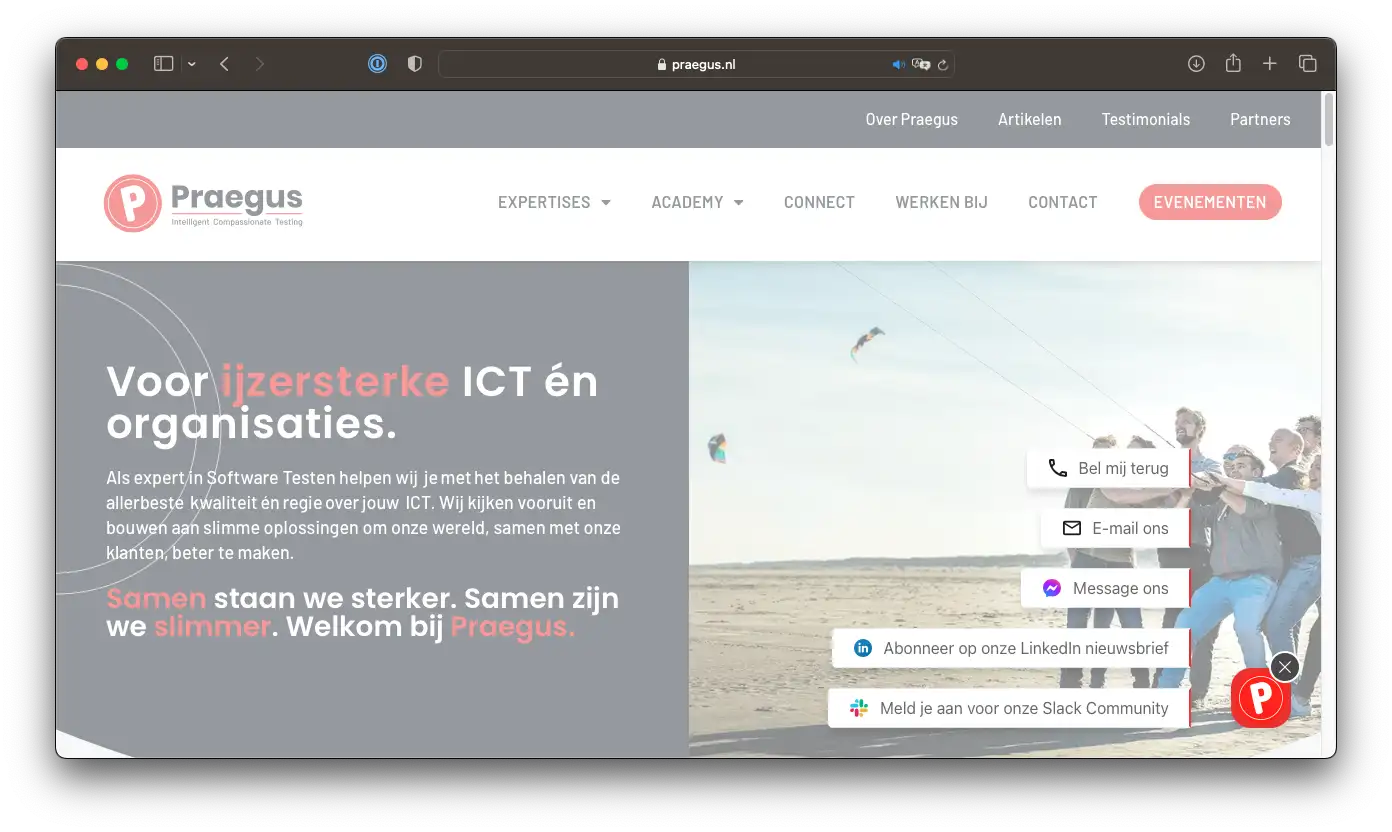Image resolution: width=1392 pixels, height=832 pixels.
Task: Go to WERKEN BIJ menu item
Action: pos(941,202)
